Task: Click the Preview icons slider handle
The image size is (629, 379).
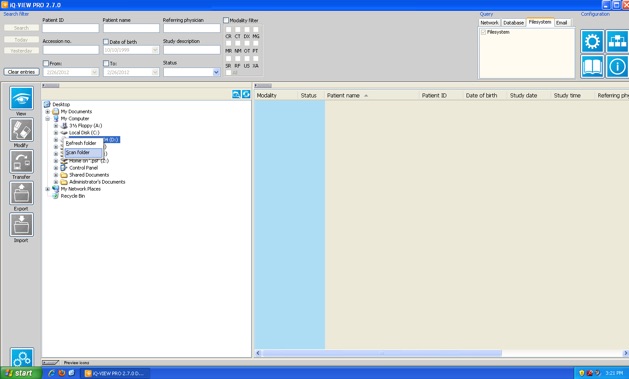Action: point(50,363)
